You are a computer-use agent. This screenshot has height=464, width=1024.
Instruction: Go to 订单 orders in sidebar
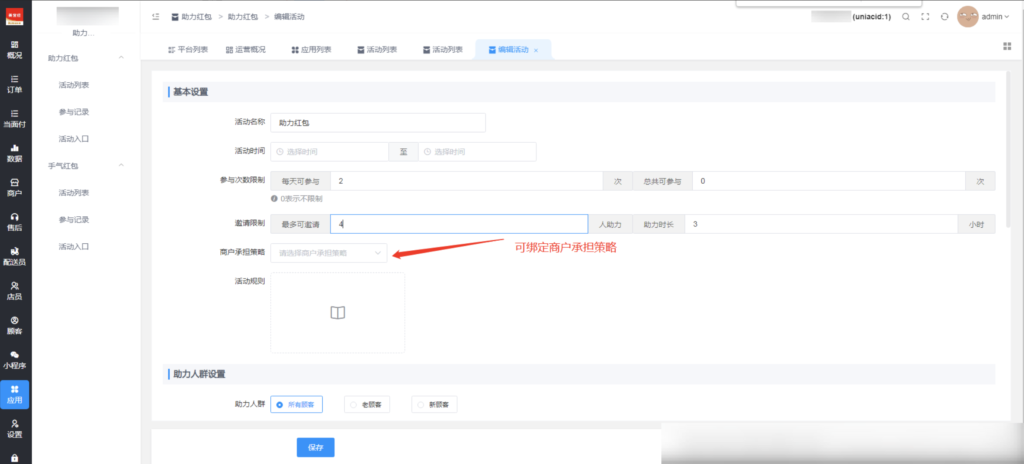click(x=15, y=84)
